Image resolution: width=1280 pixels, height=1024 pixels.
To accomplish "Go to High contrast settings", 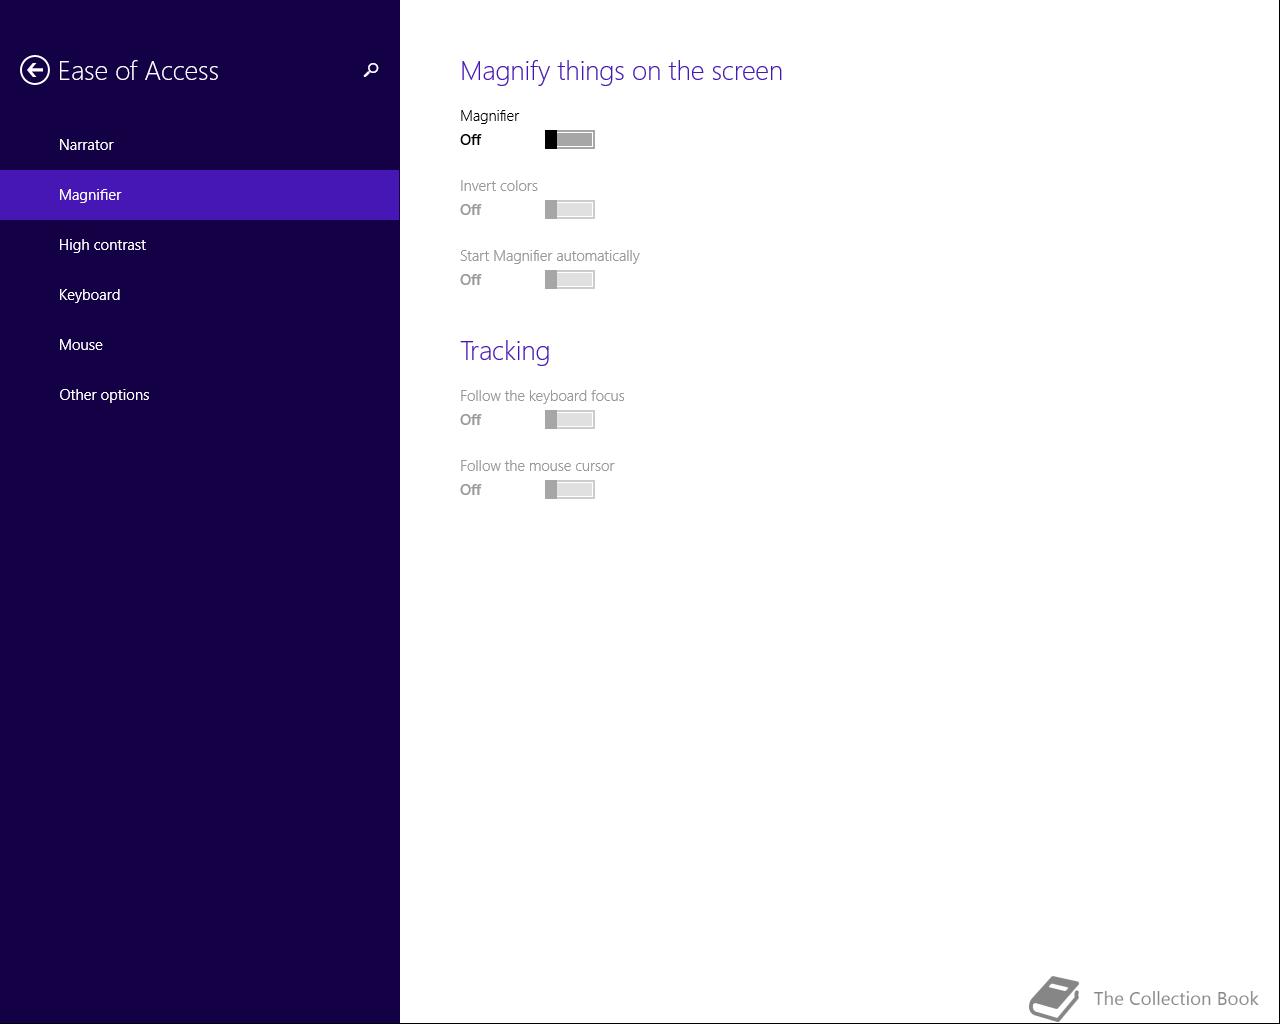I will [x=200, y=245].
